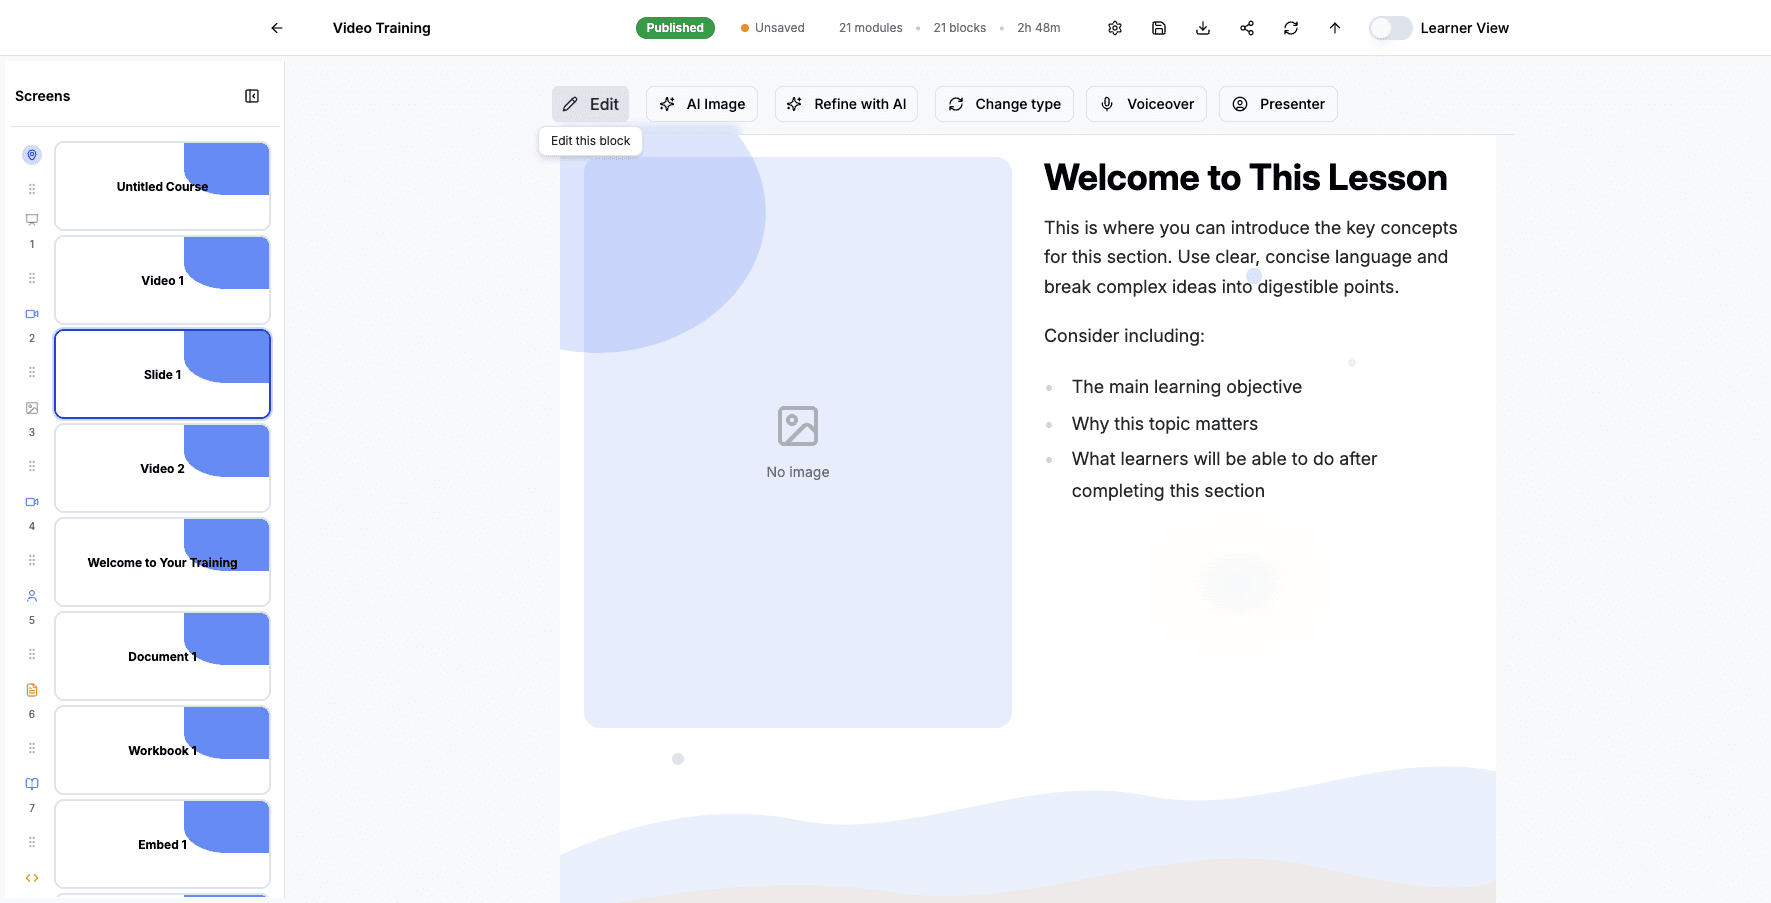
Task: Generate an AI Image for the slide
Action: pos(702,103)
